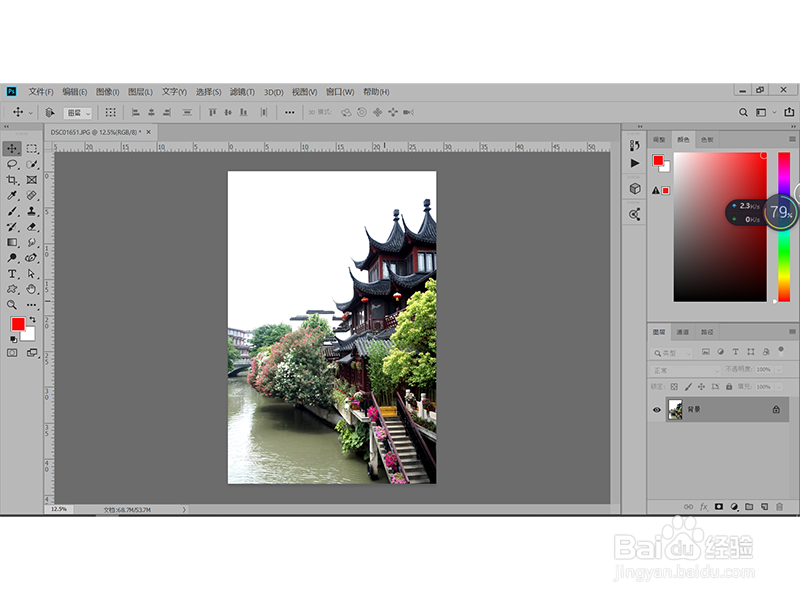Select the Horizontal Type tool

(12, 274)
